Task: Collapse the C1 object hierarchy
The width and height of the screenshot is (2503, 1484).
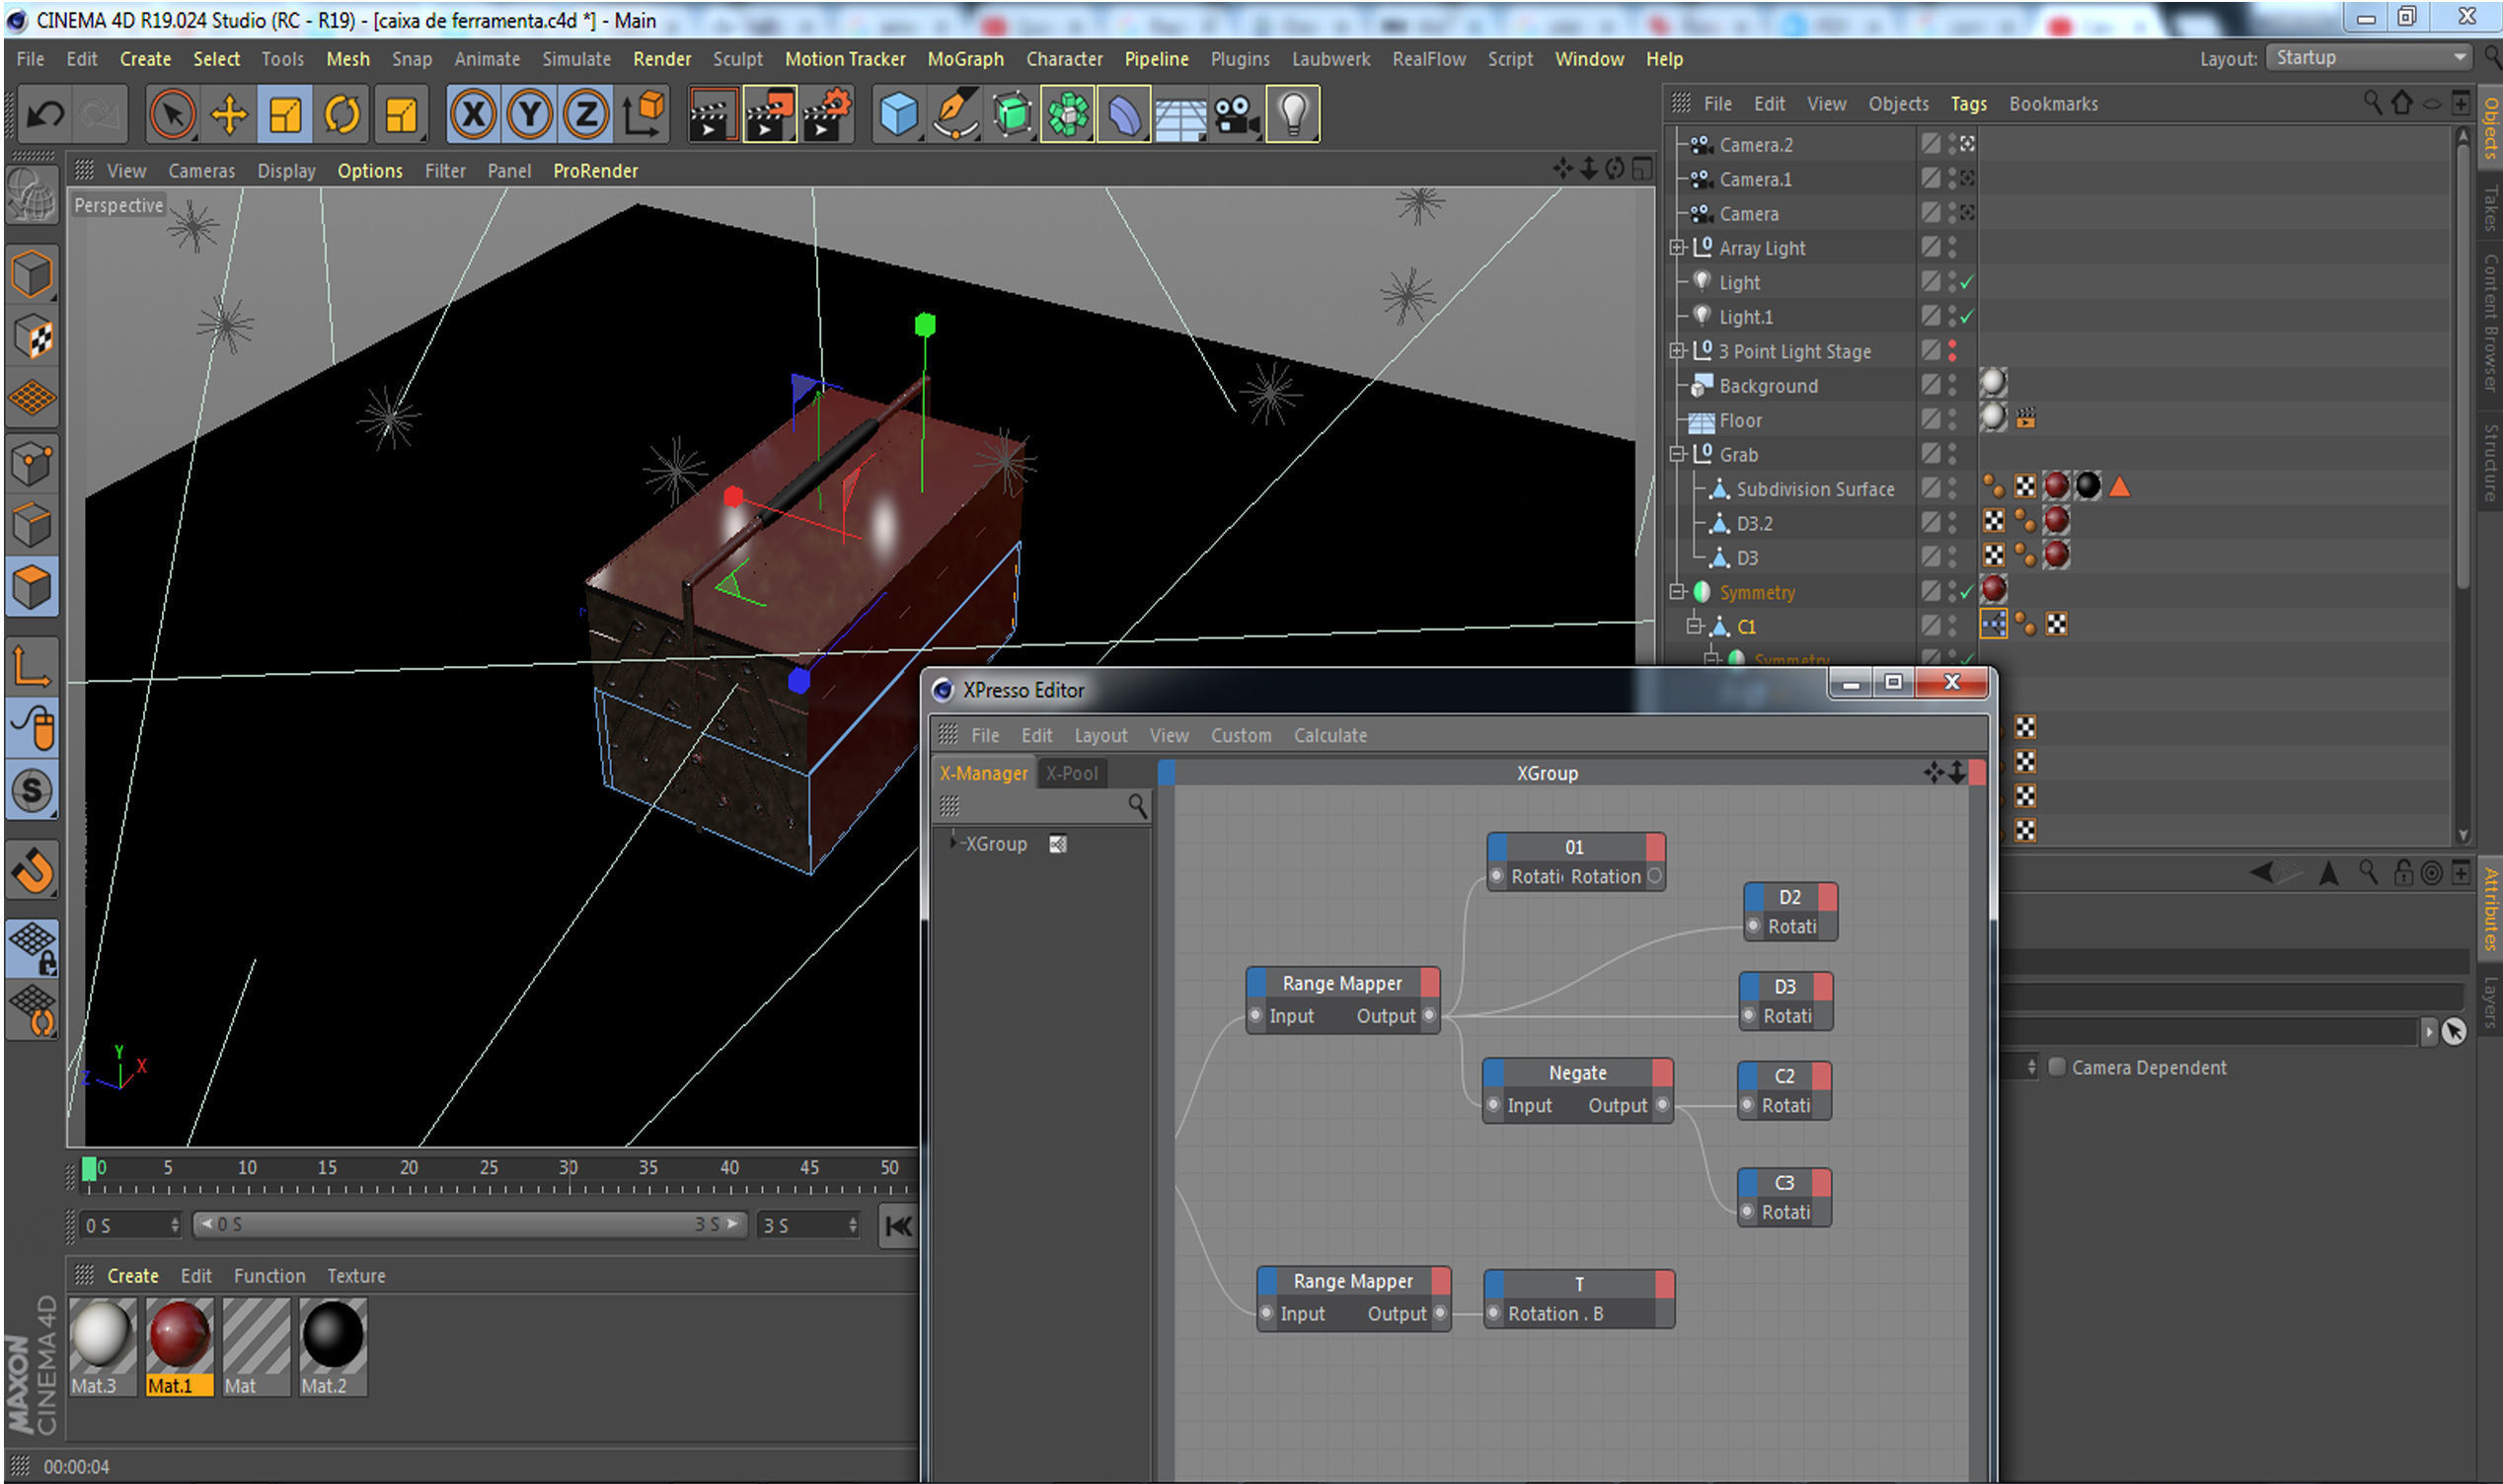Action: pos(1694,626)
